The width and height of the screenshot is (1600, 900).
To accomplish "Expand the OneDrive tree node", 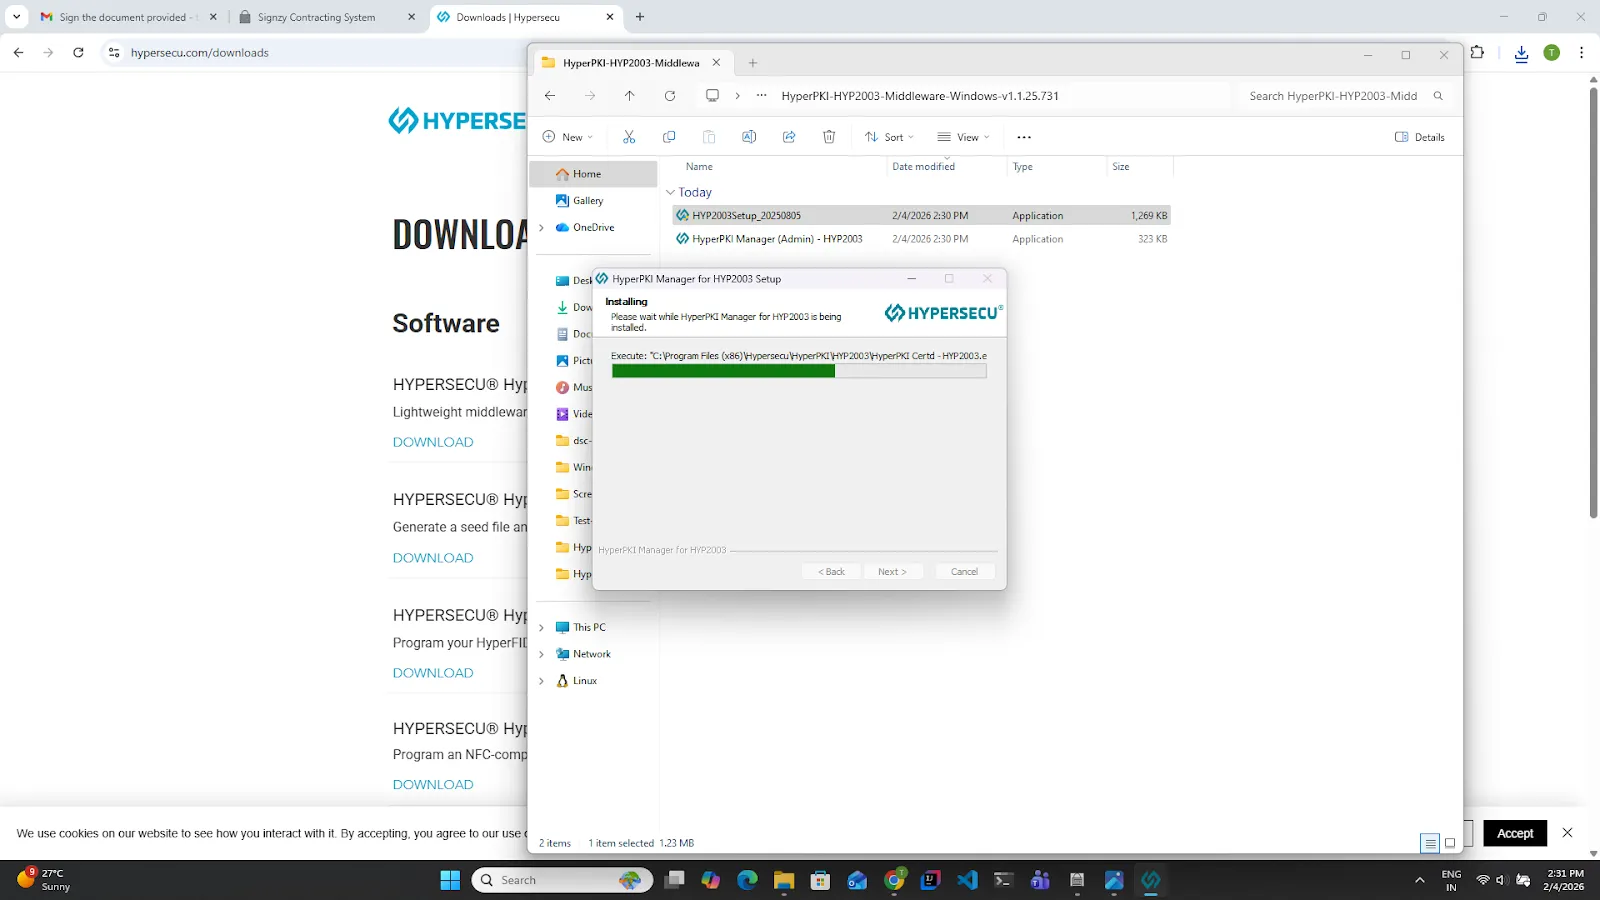I will 541,228.
